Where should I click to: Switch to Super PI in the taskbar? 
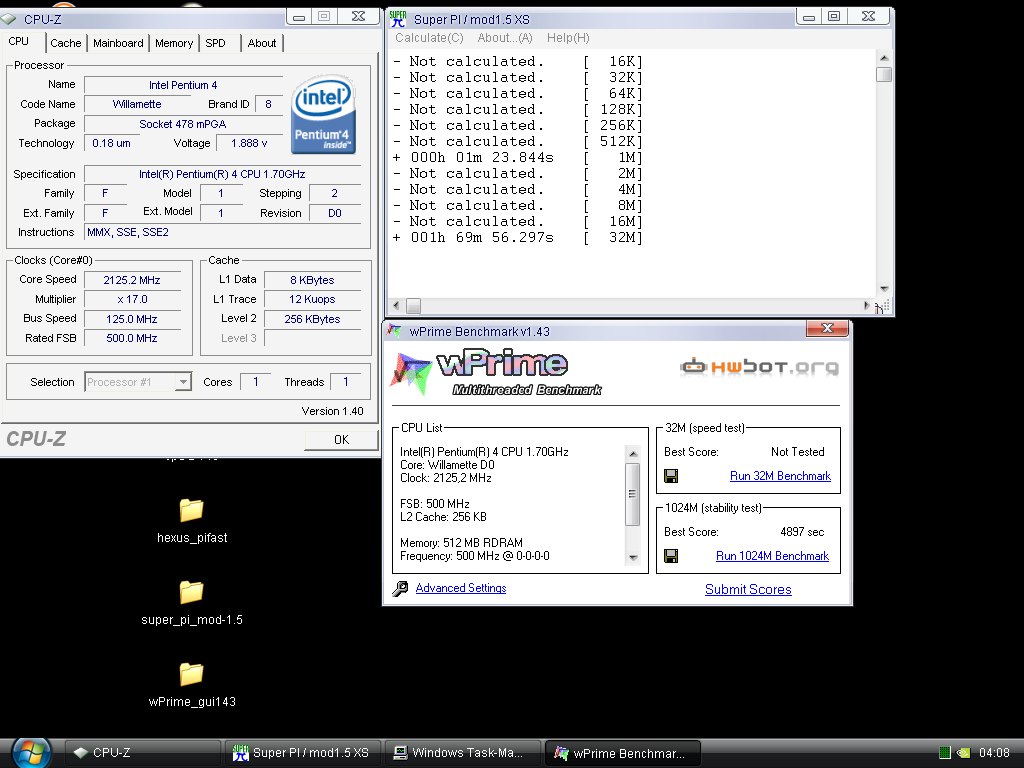[x=303, y=753]
